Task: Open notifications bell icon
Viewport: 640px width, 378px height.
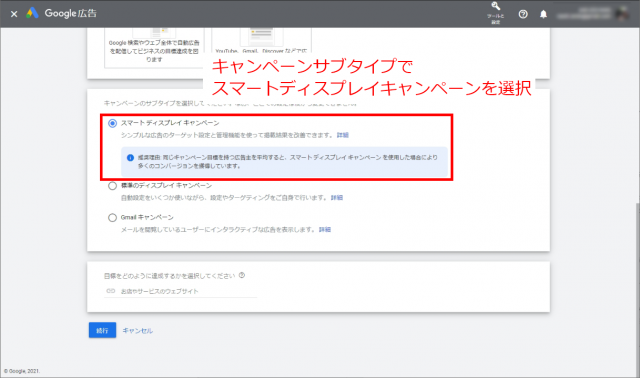Action: 543,14
